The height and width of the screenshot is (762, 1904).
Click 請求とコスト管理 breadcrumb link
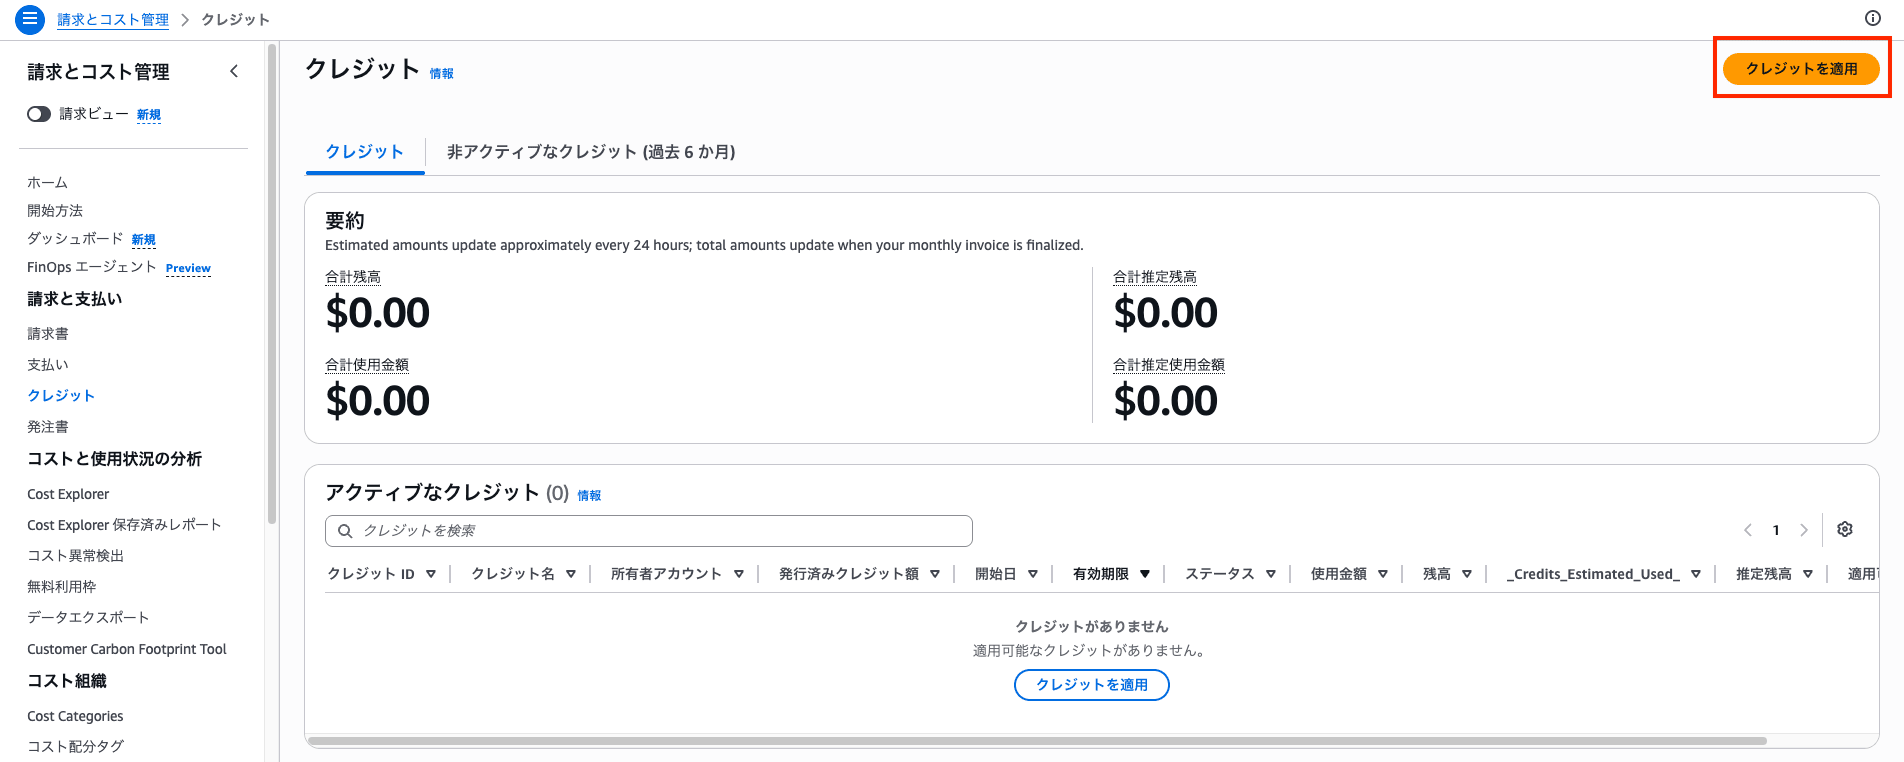tap(113, 20)
